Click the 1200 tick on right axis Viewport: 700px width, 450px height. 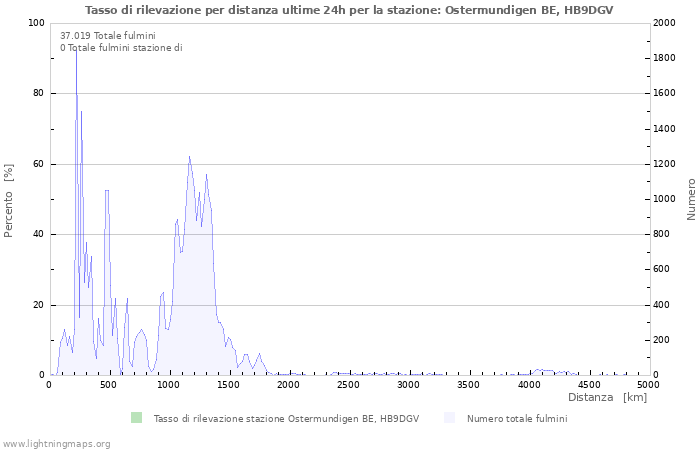point(665,164)
